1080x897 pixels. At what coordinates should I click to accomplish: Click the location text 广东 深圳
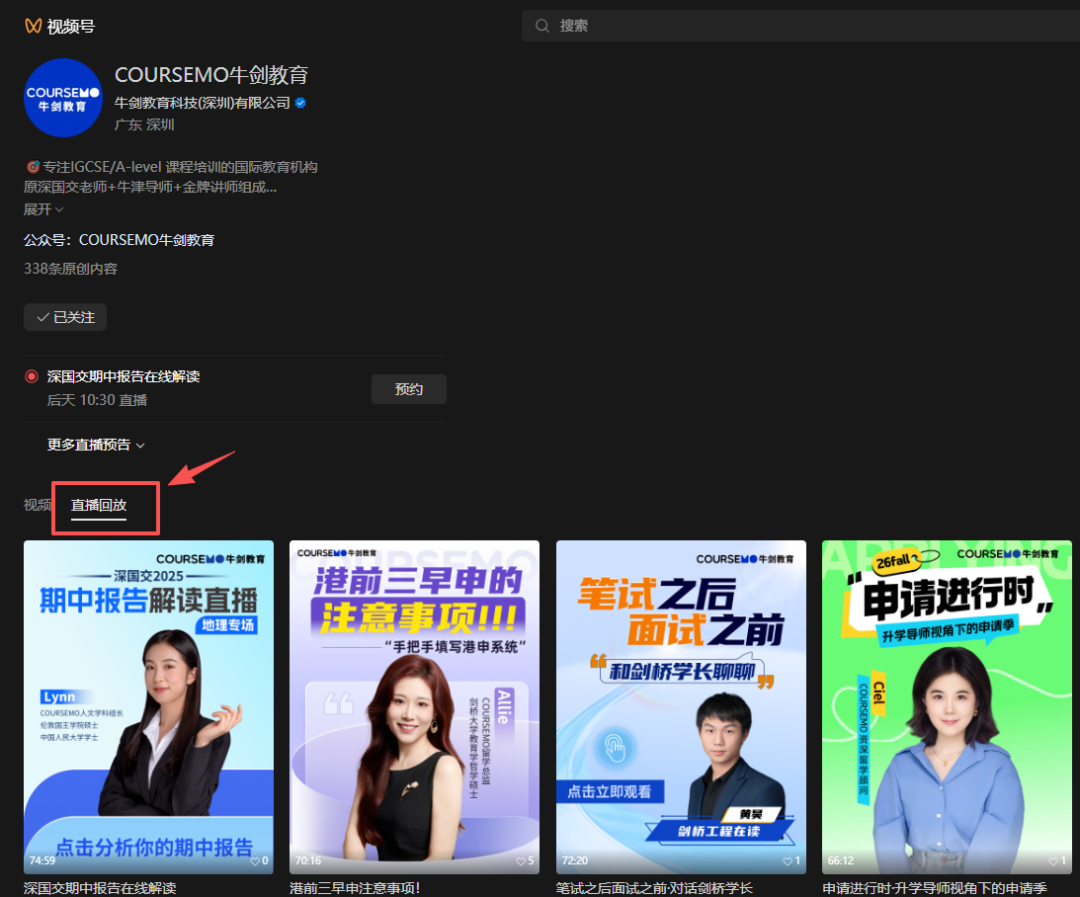[x=144, y=125]
